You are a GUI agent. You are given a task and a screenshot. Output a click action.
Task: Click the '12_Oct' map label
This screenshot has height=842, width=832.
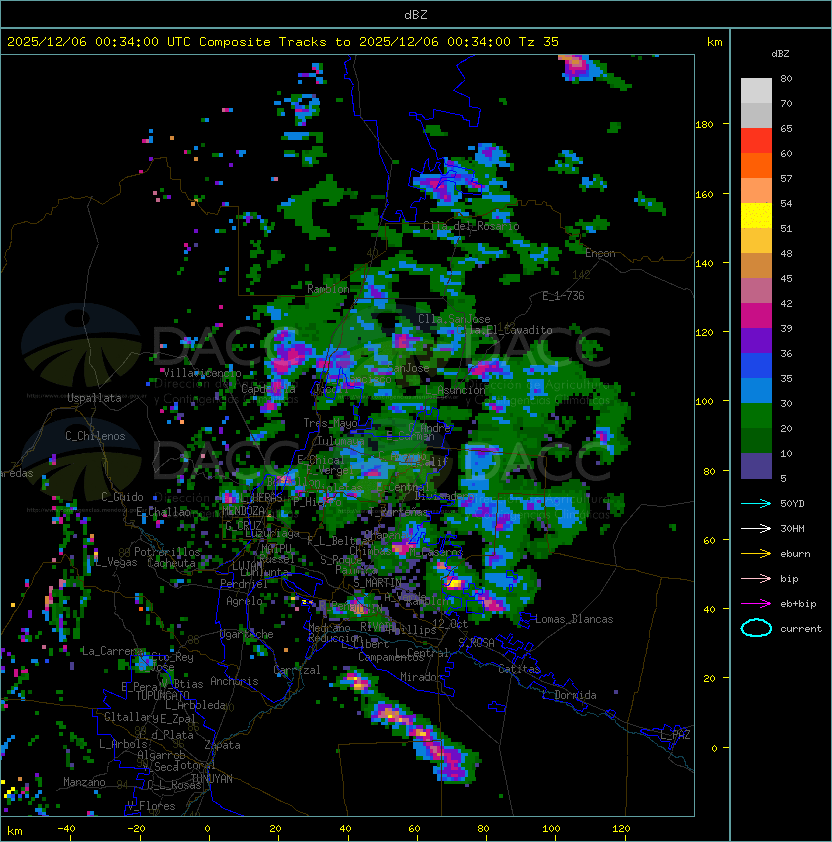tap(450, 624)
